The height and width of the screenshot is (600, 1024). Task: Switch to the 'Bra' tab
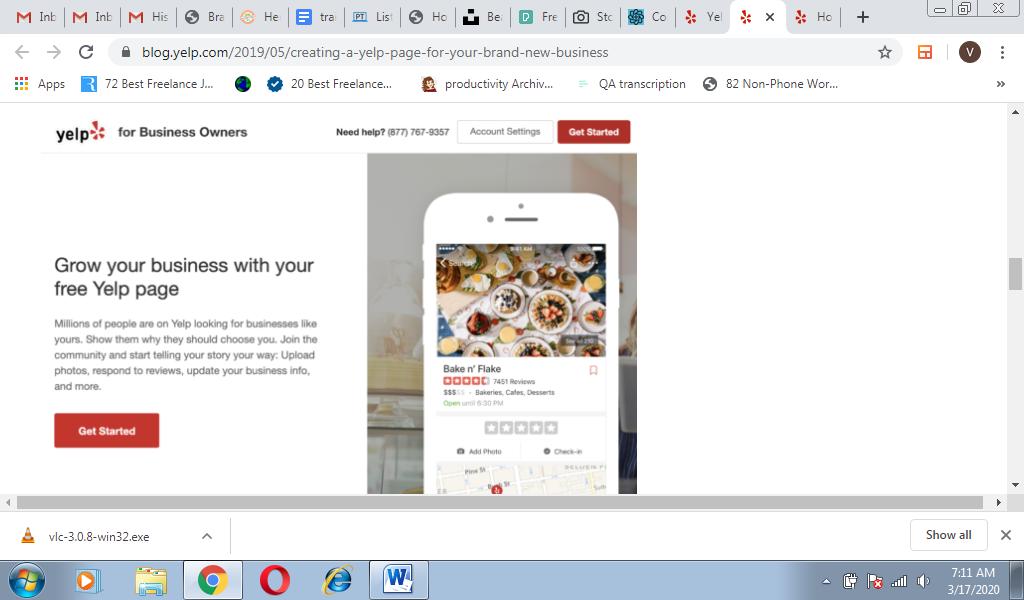[204, 17]
